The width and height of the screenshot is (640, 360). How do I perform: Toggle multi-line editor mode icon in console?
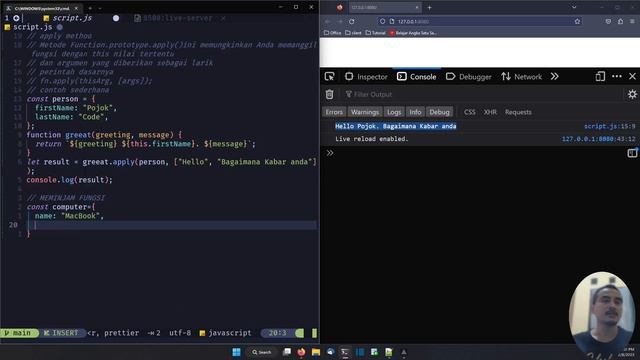[x=632, y=153]
